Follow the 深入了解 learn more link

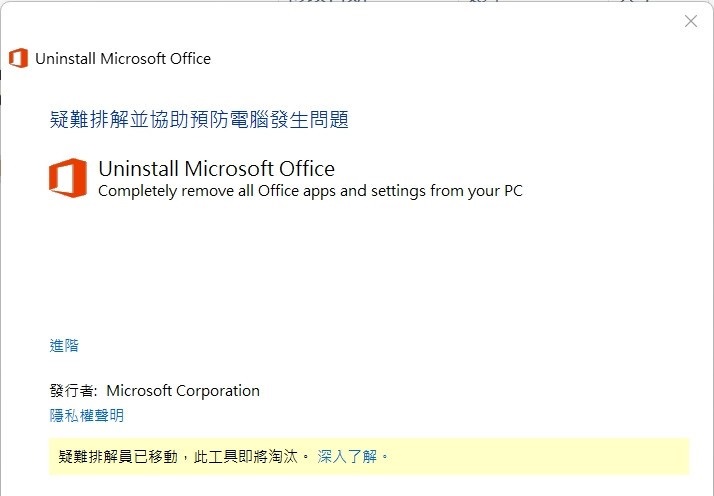click(347, 456)
